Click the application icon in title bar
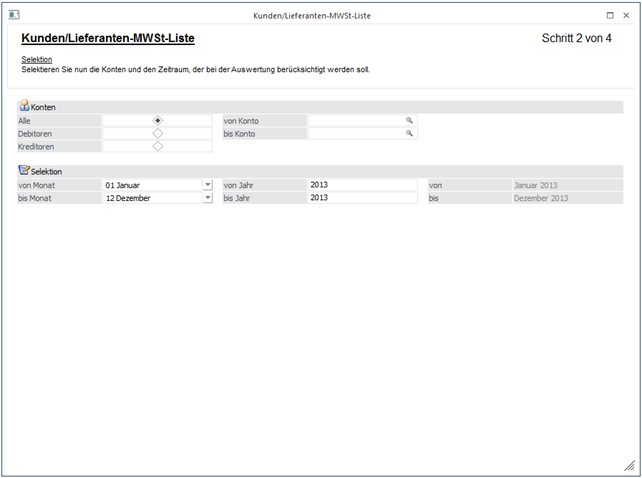The height and width of the screenshot is (478, 642). coord(14,16)
